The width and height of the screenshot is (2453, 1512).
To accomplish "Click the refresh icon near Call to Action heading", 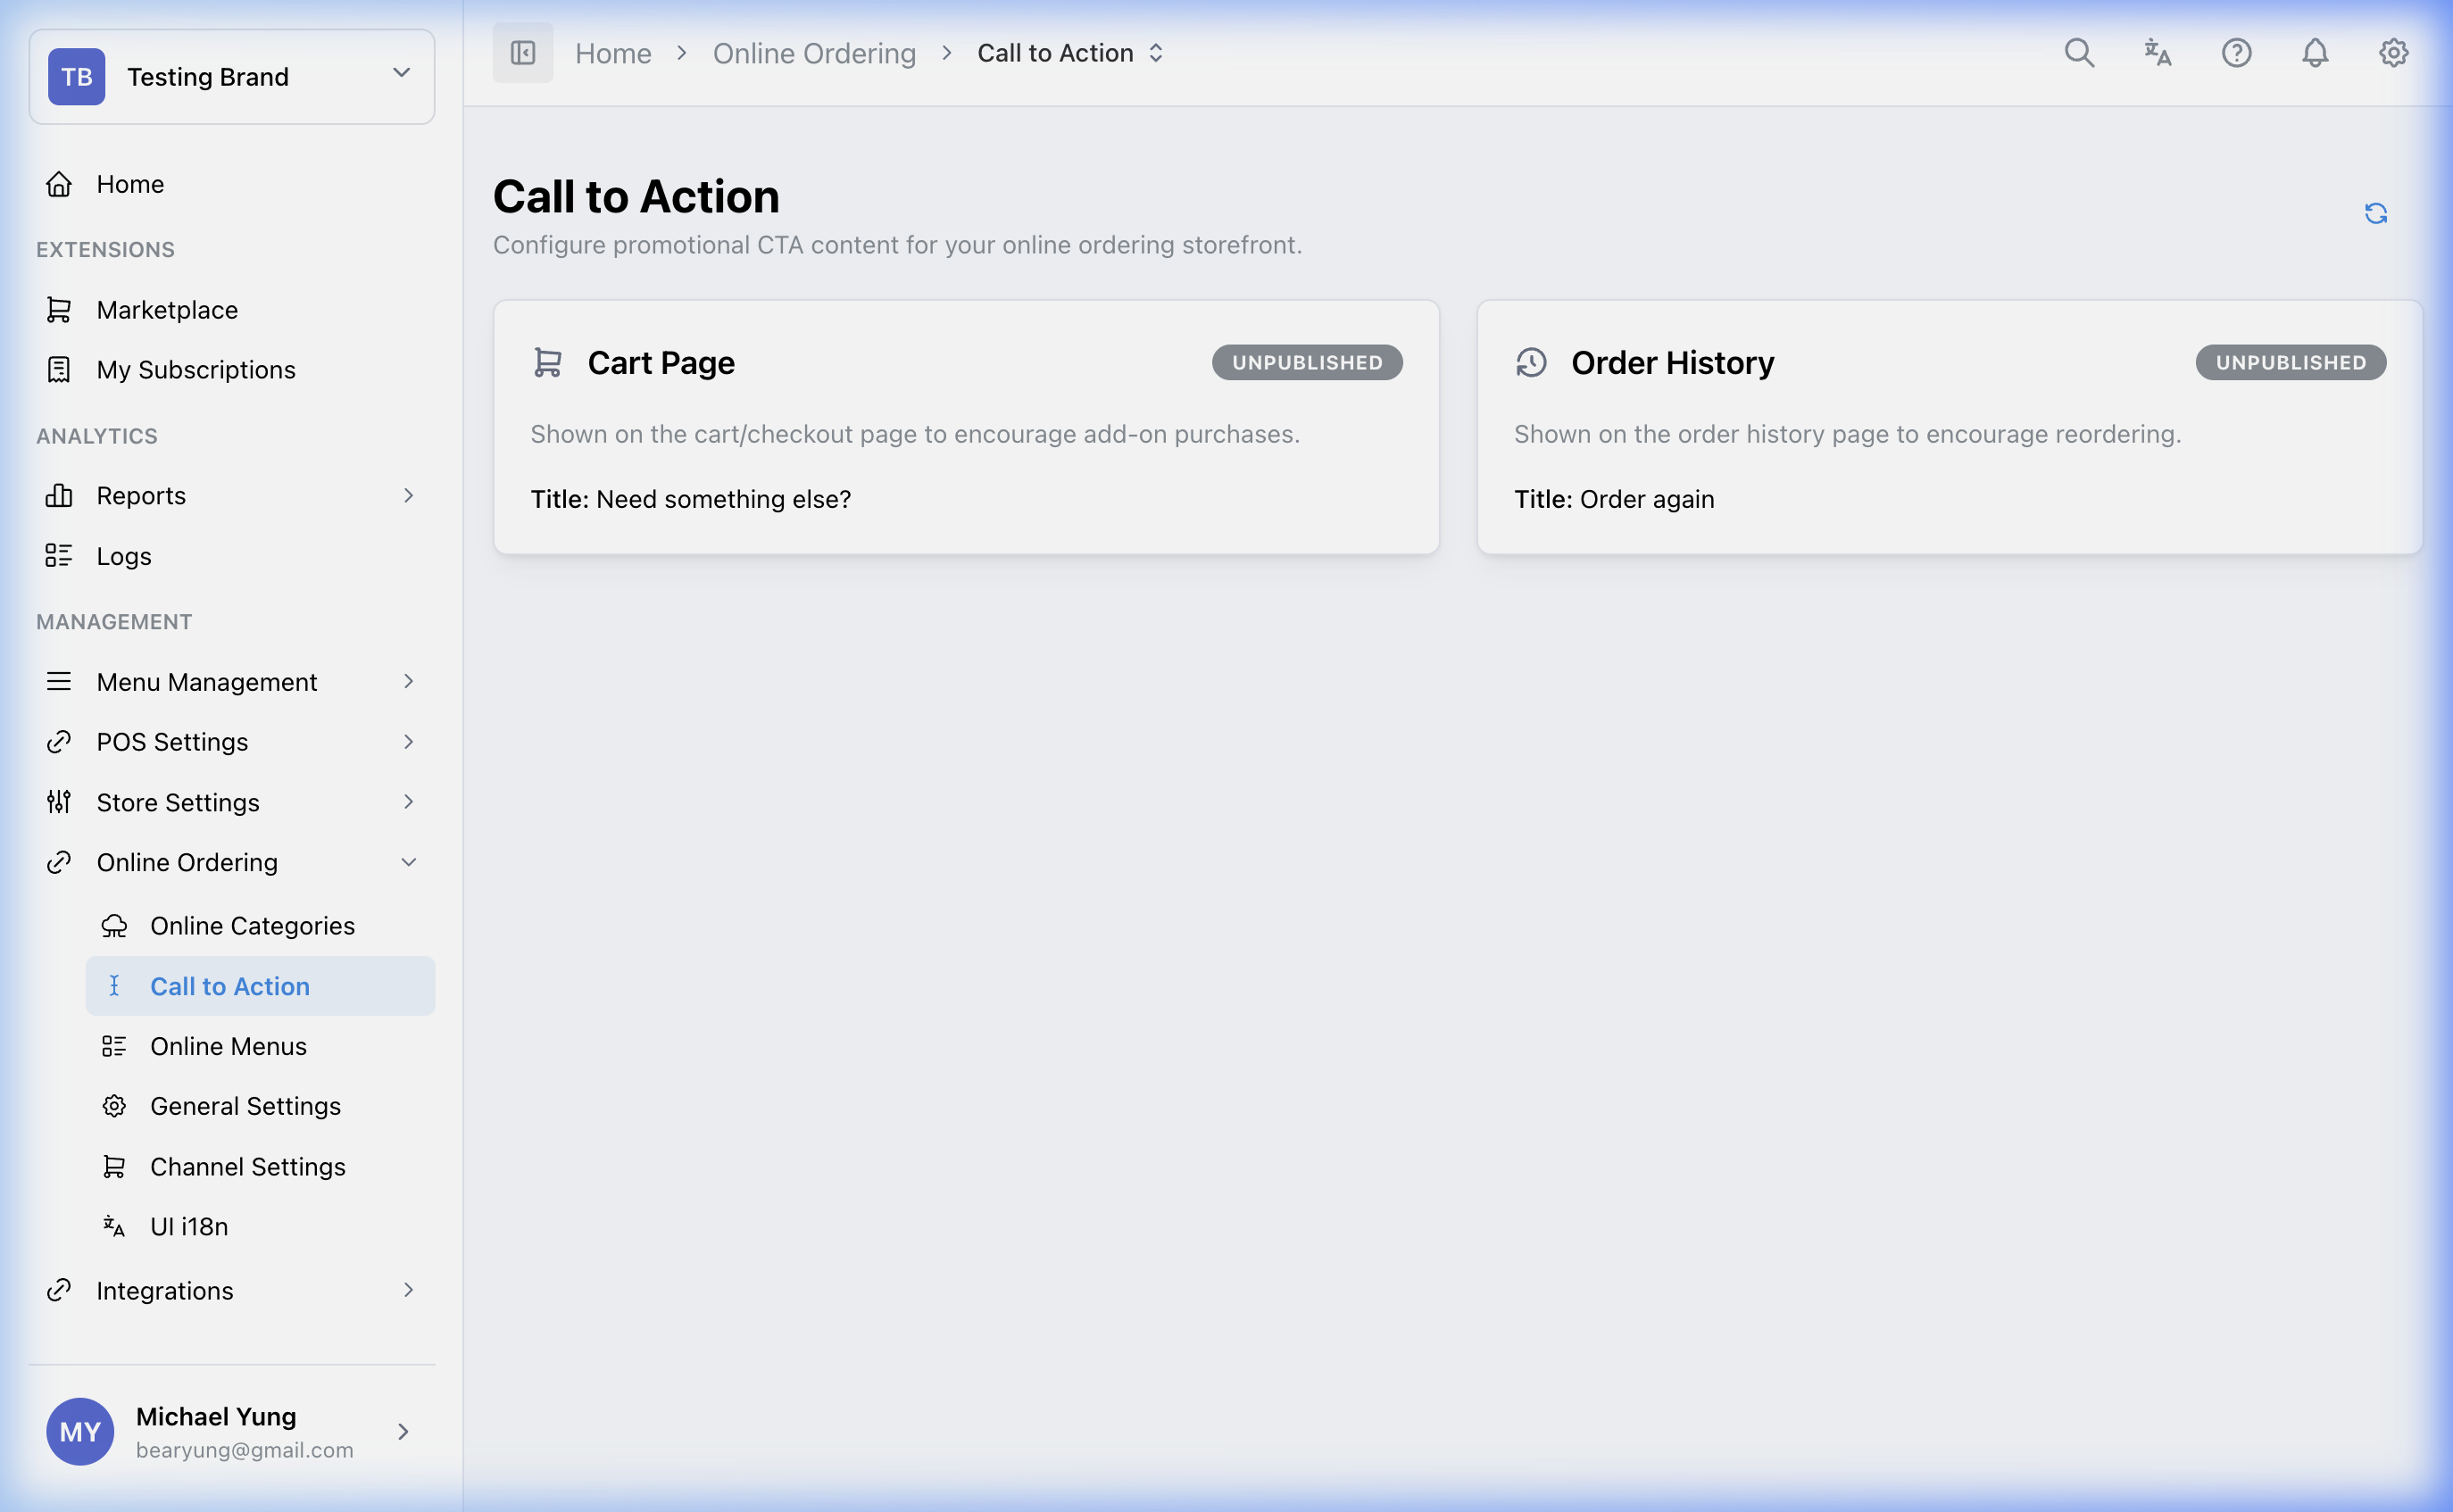I will [x=2377, y=213].
